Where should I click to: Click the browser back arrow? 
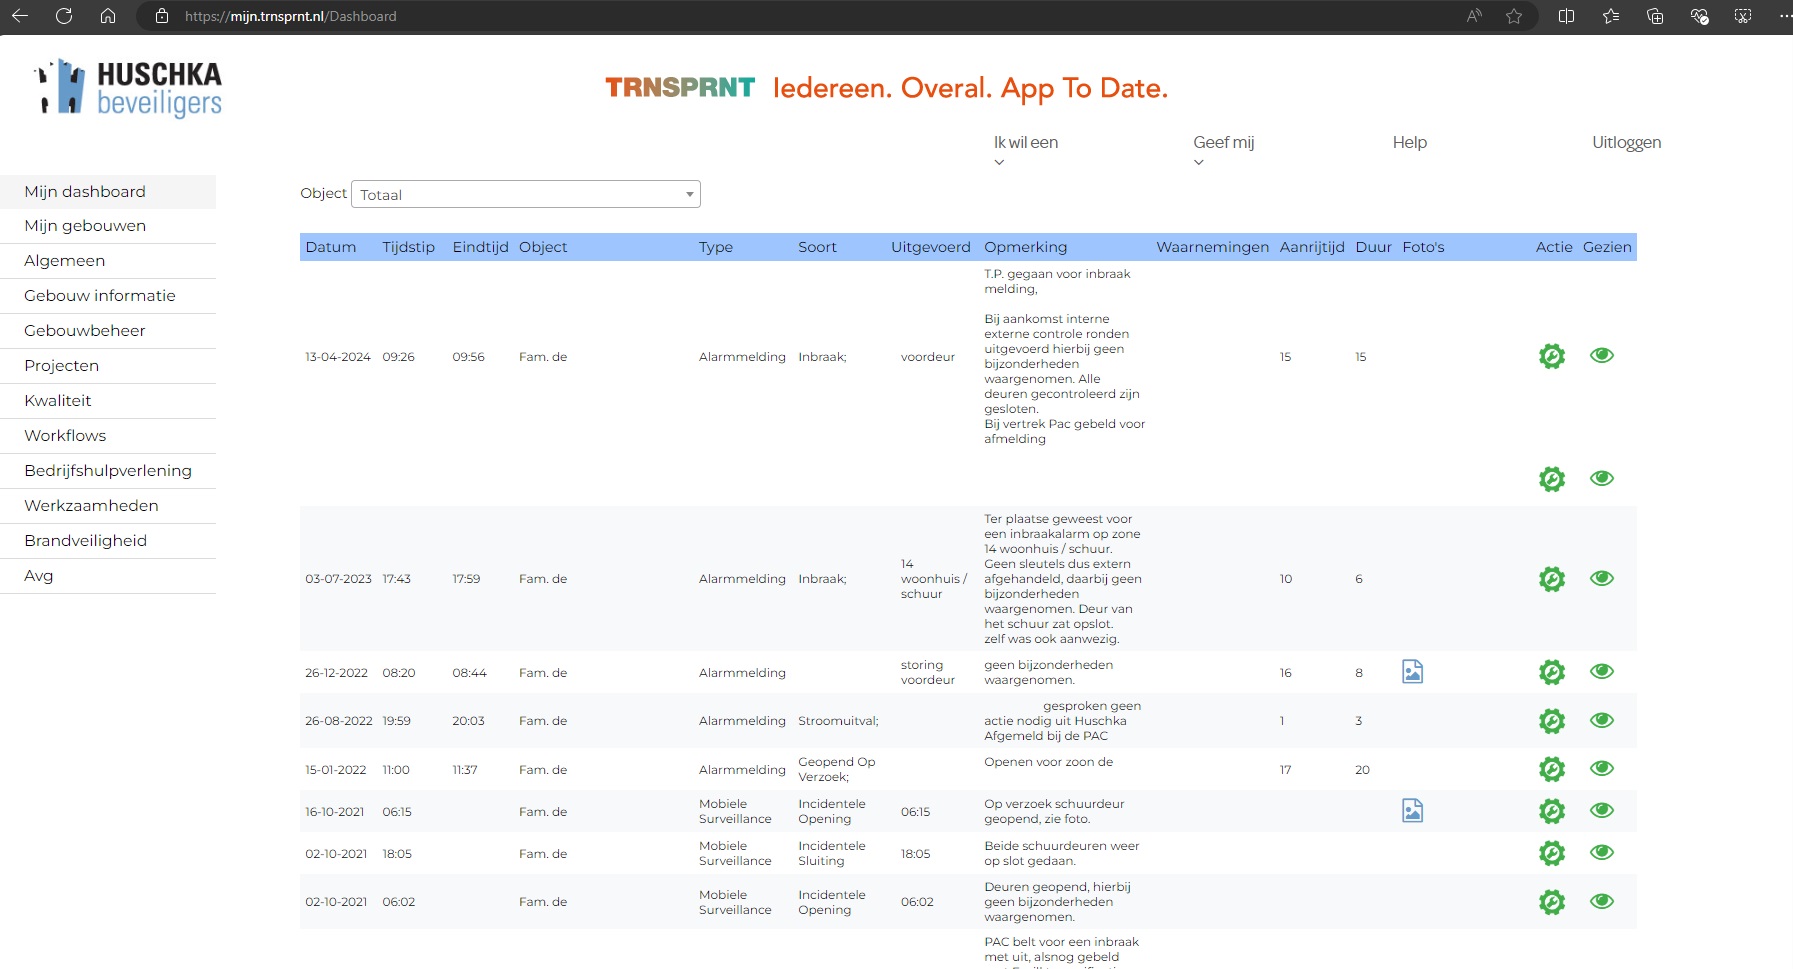pyautogui.click(x=20, y=16)
